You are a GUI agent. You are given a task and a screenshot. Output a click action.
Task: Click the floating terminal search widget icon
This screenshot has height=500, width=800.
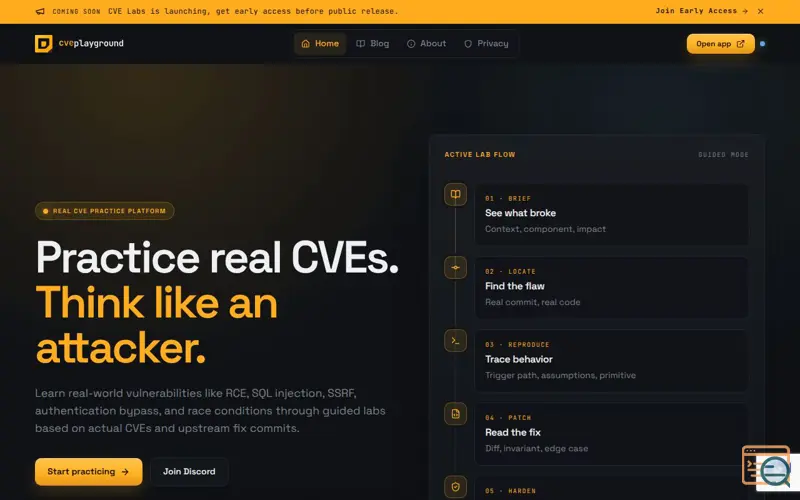pyautogui.click(x=766, y=466)
